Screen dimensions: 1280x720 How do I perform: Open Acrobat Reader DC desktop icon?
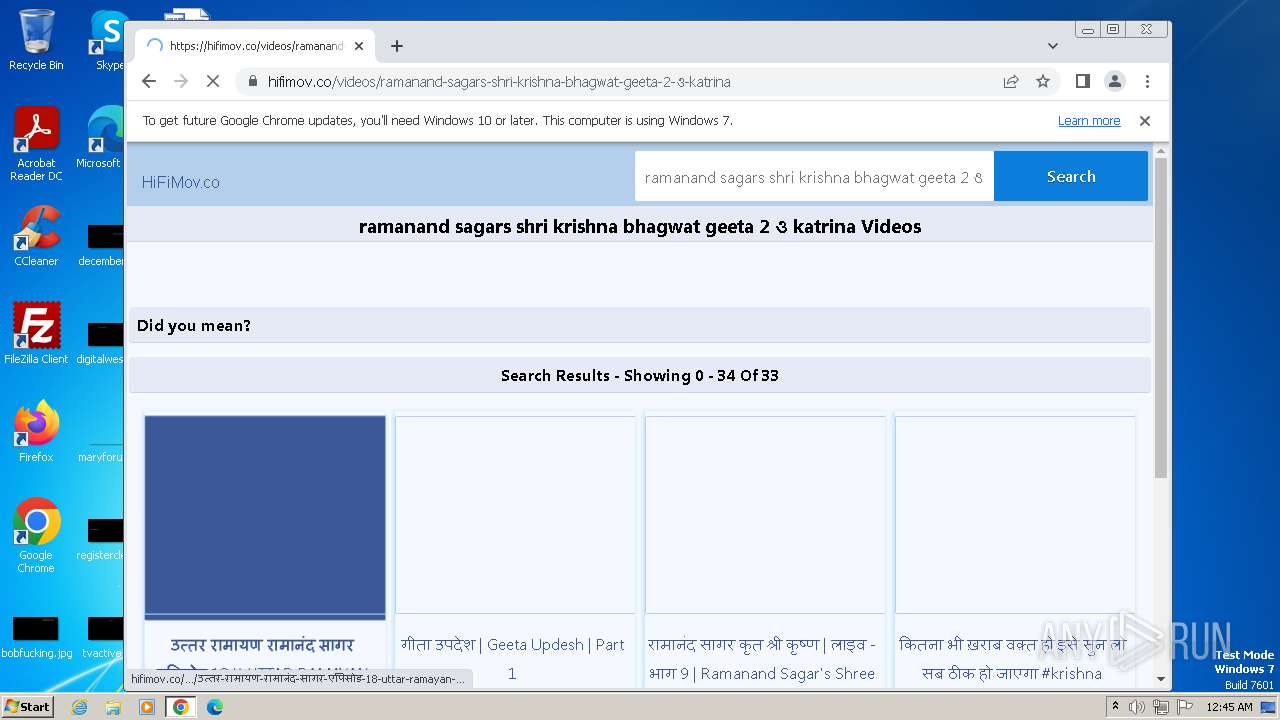coord(36,145)
